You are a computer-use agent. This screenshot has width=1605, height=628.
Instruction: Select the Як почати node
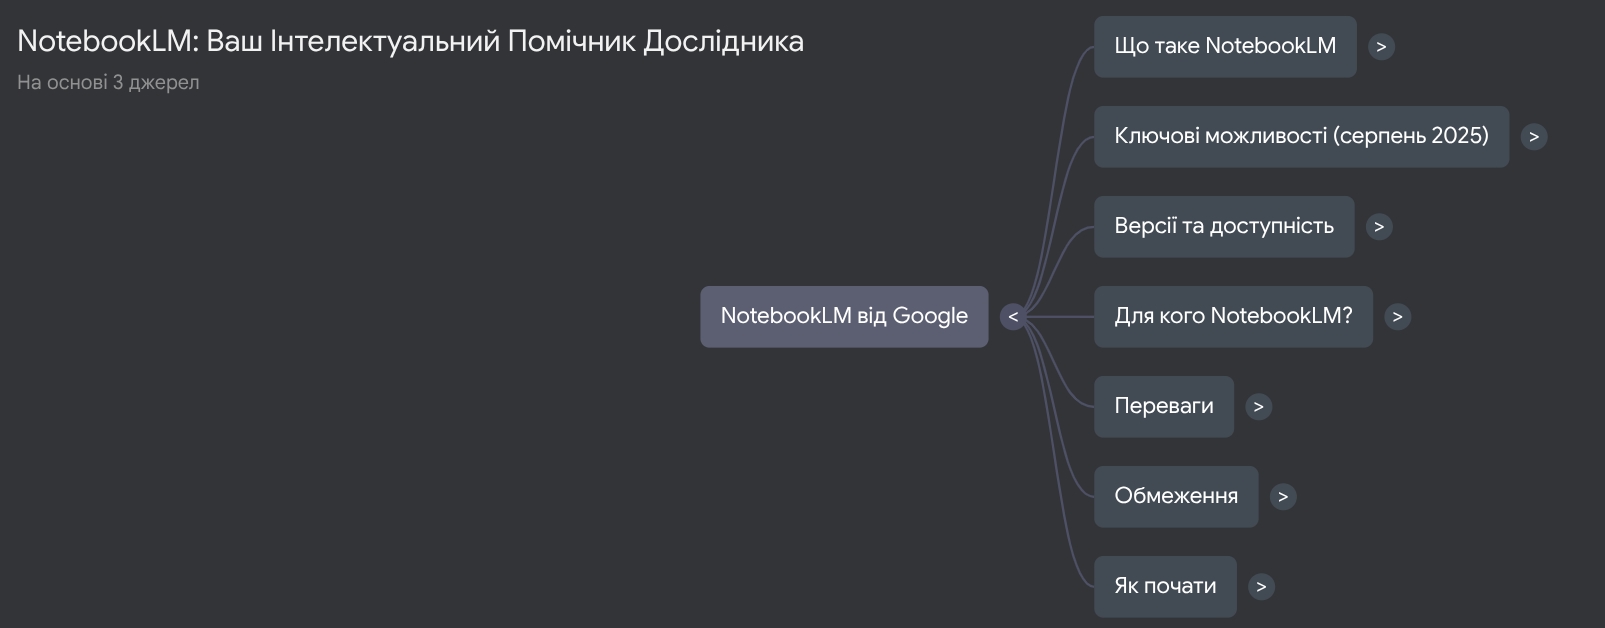[x=1165, y=587]
